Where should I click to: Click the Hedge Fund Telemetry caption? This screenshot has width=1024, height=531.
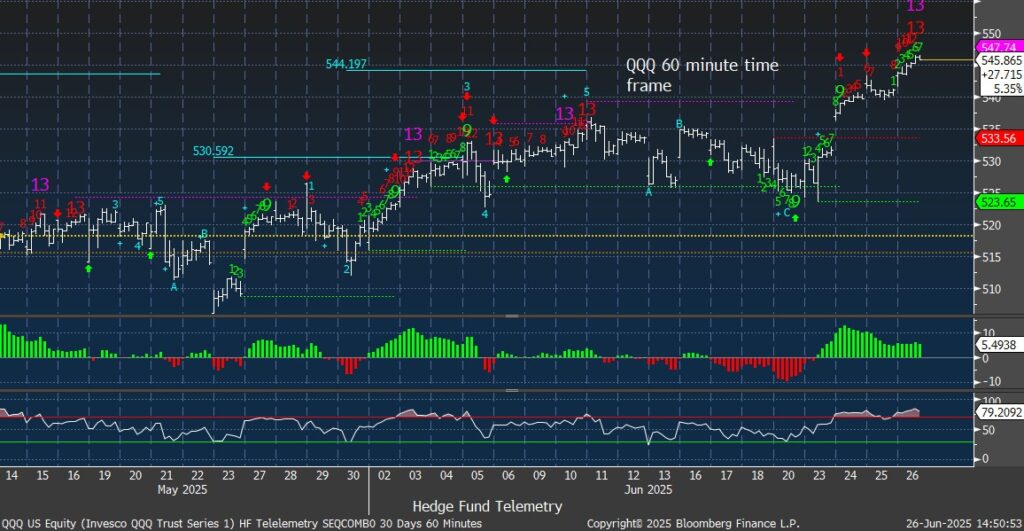[x=487, y=506]
